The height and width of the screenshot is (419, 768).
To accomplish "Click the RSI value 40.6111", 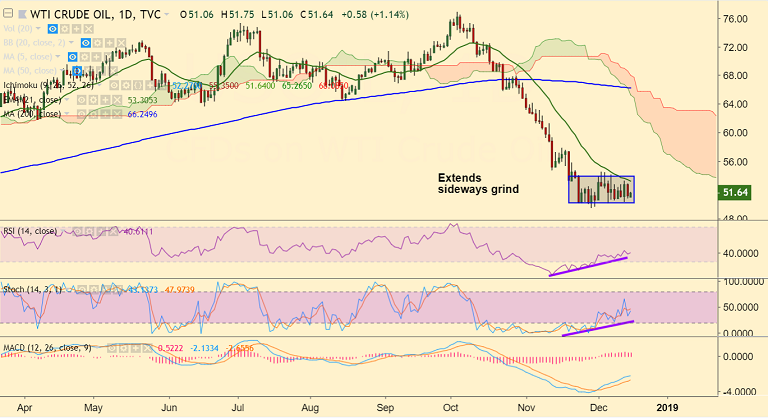I will point(138,232).
